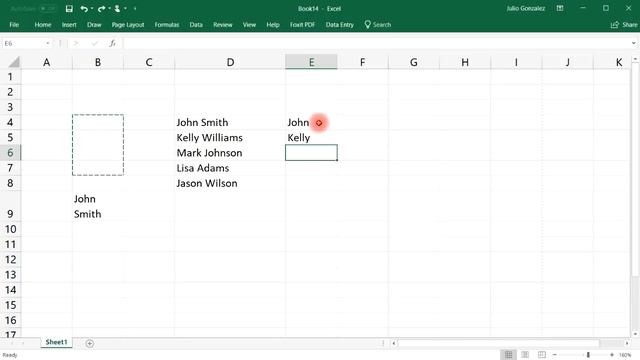The image size is (640, 360).
Task: Click cell containing Kelly Williams
Action: point(230,138)
